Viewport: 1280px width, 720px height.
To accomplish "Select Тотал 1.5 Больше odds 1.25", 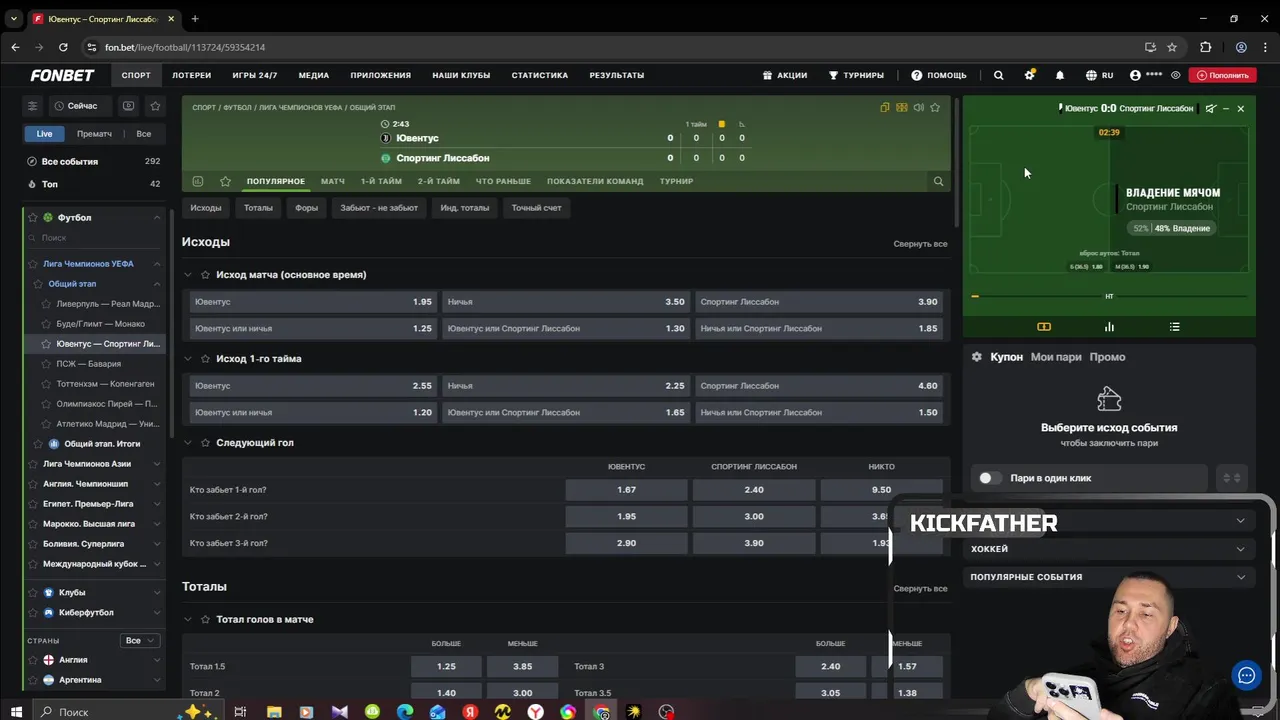I will click(446, 667).
